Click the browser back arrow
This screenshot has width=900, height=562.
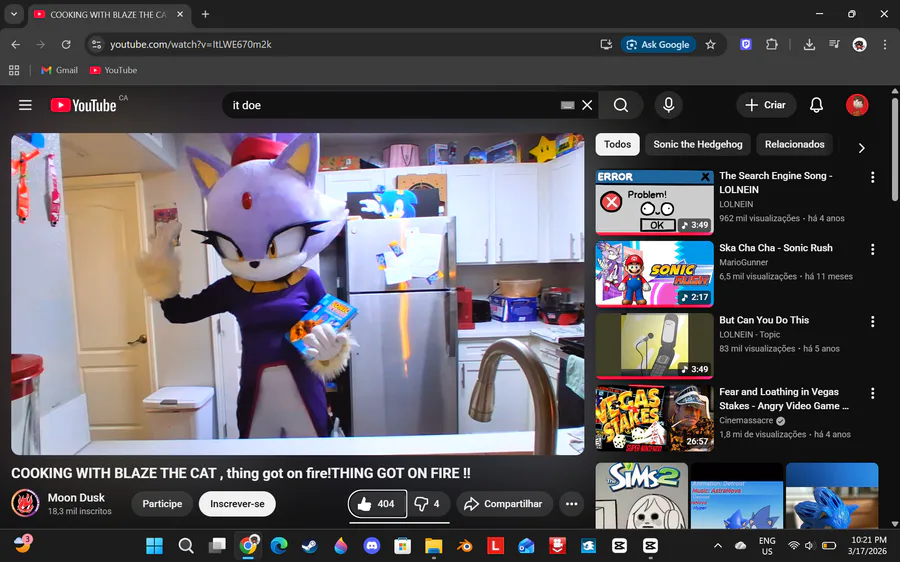click(x=15, y=44)
